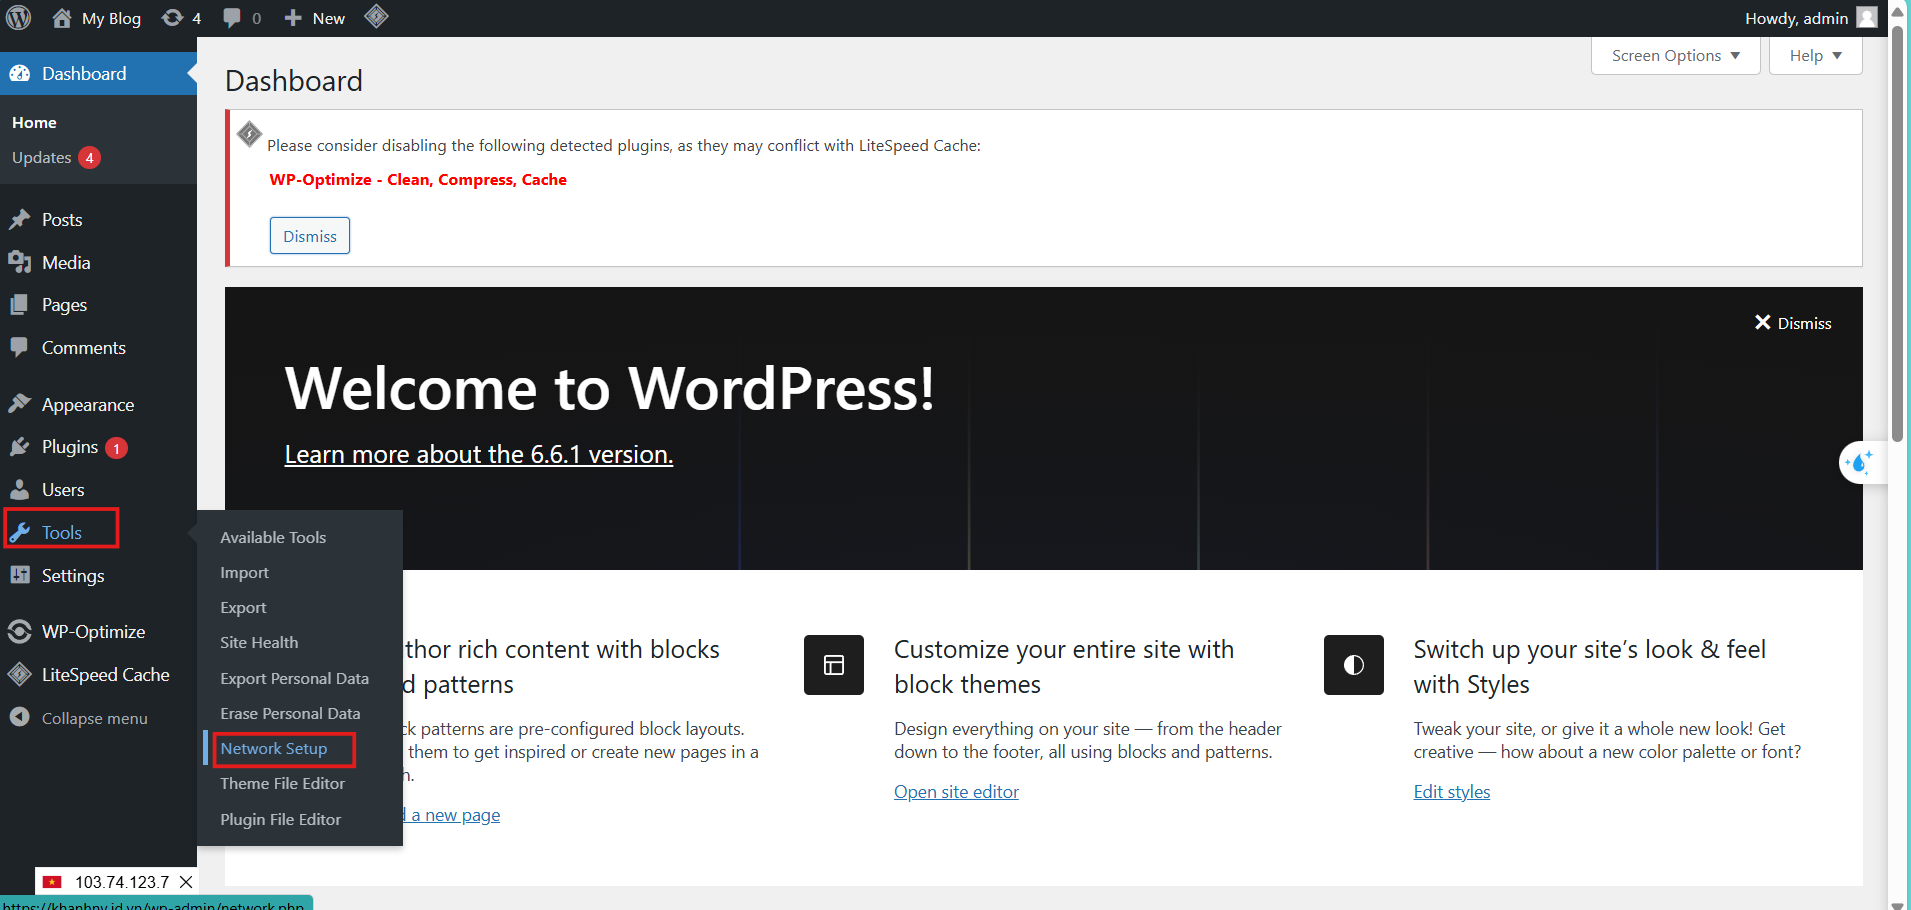Click the Collapse menu arrow icon
The width and height of the screenshot is (1911, 910).
point(20,718)
